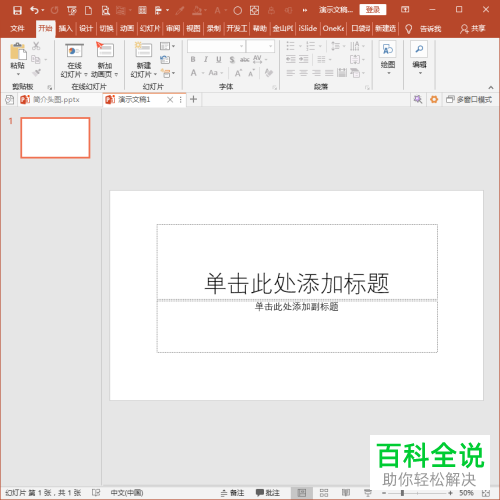The height and width of the screenshot is (500, 500).
Task: Click the zoom slider handle
Action: [x=402, y=493]
